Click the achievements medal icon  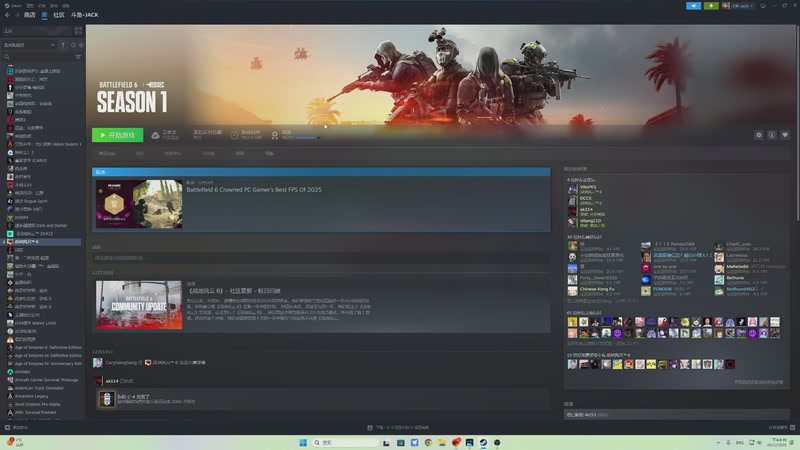point(275,135)
